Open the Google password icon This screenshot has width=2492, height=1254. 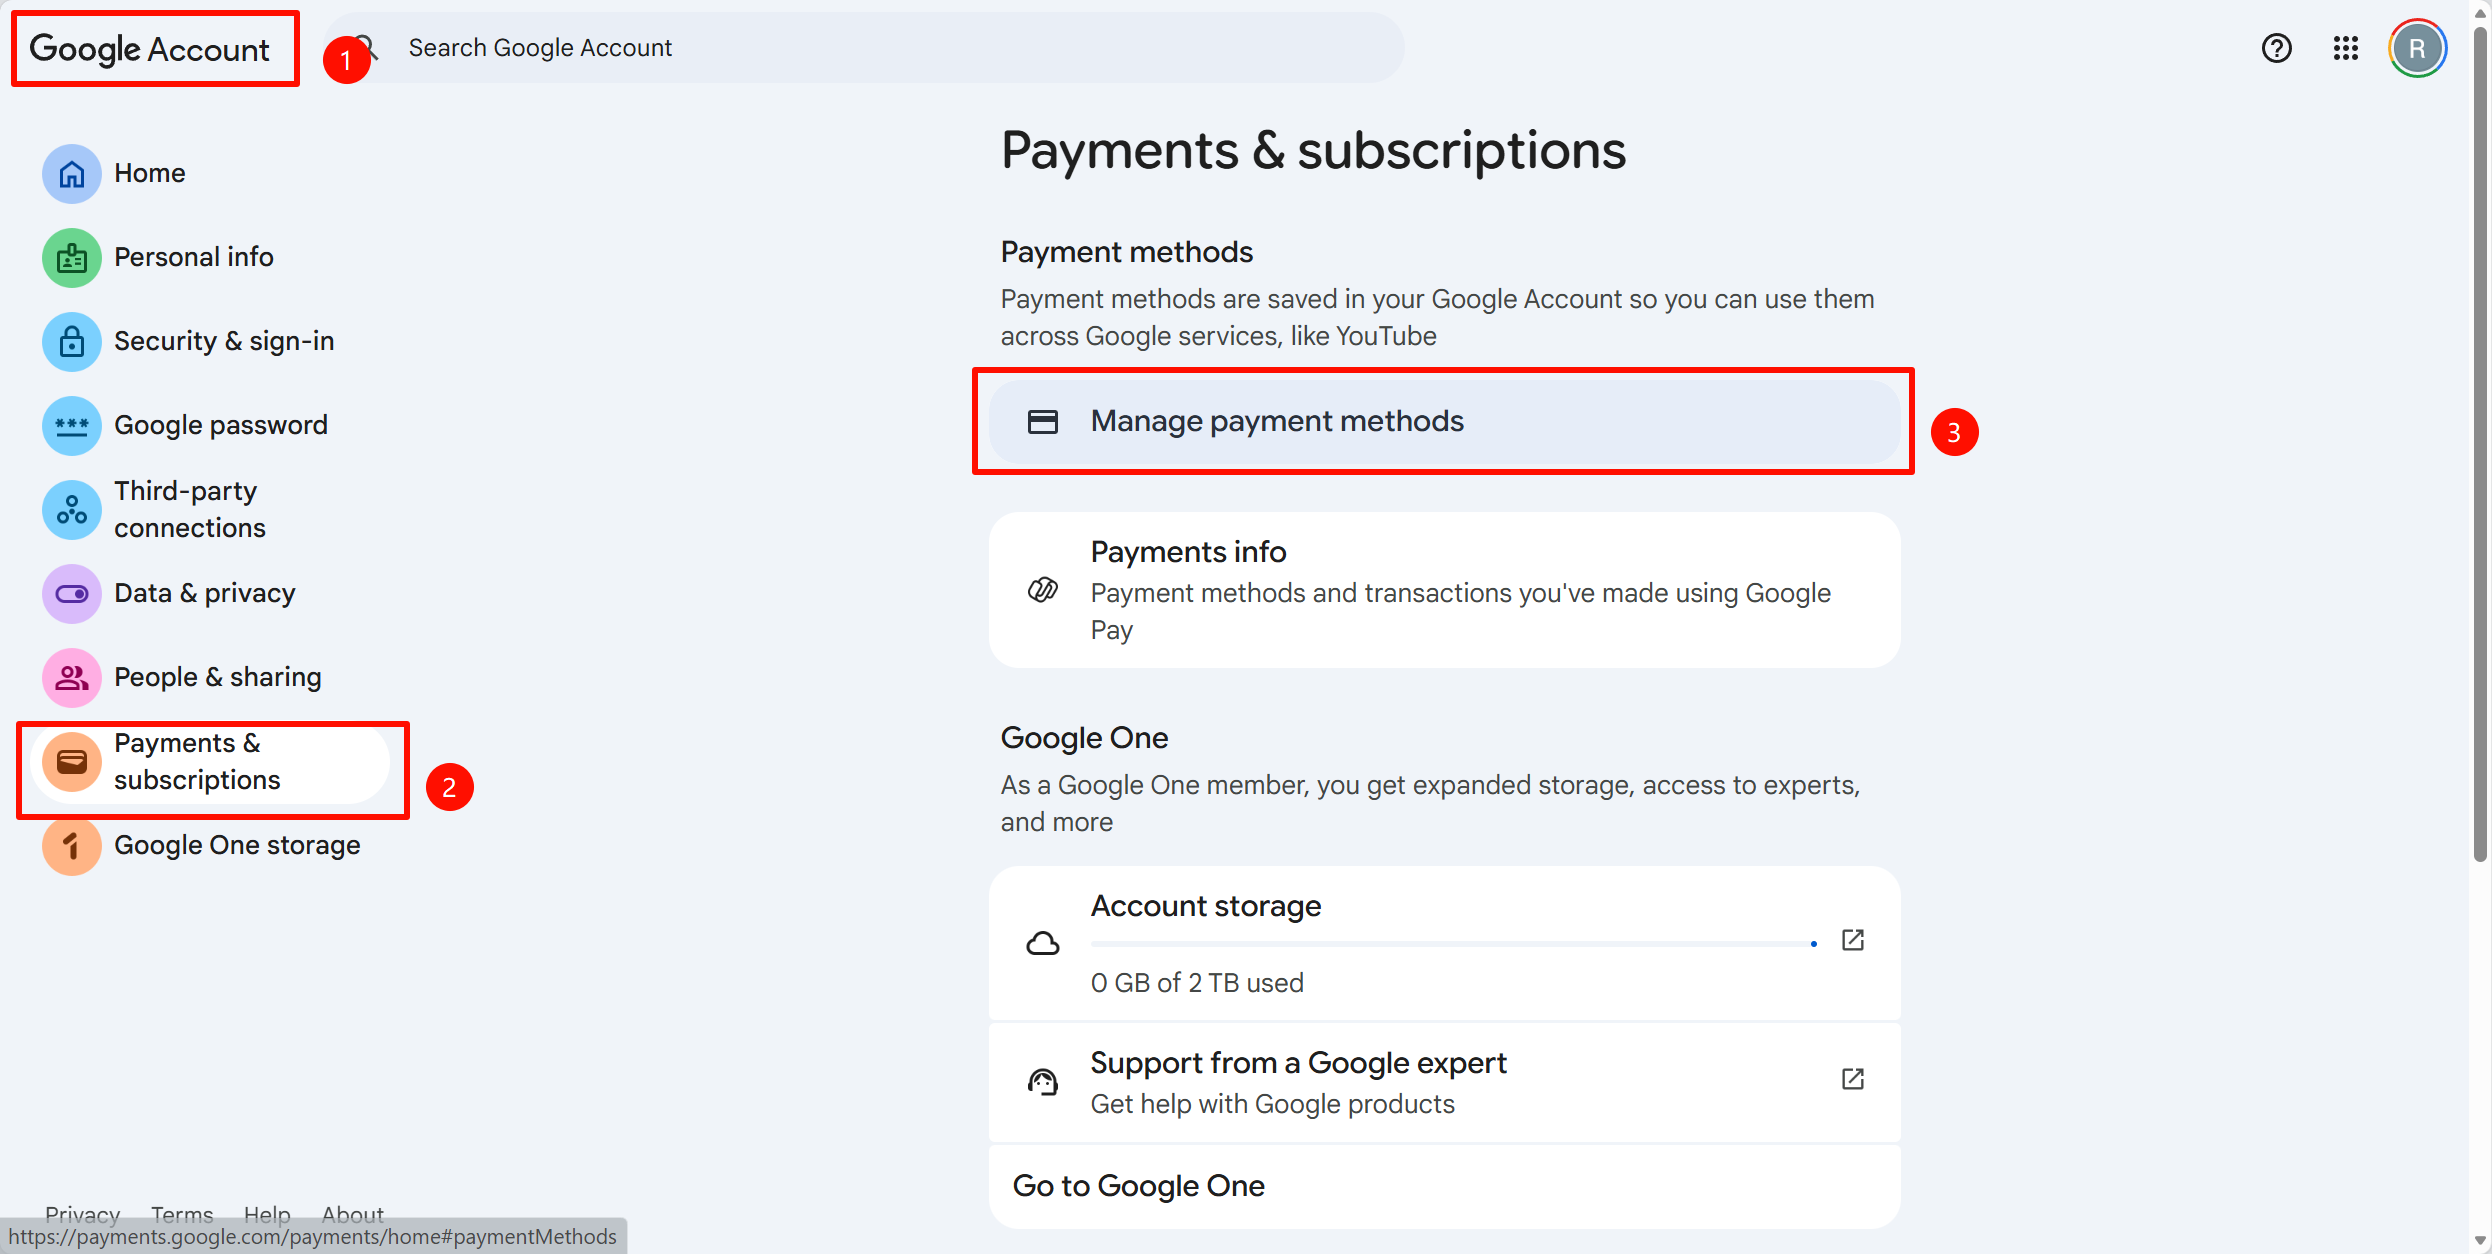click(x=71, y=426)
